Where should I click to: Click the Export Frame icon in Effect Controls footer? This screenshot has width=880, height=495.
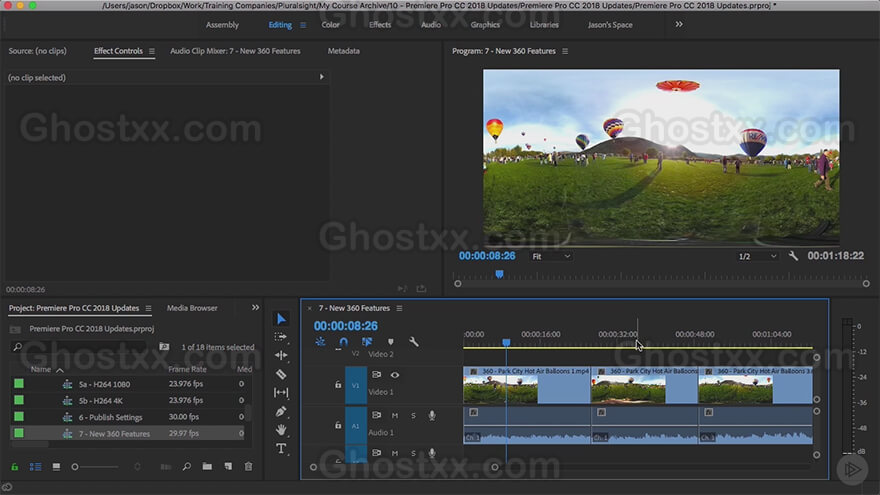click(x=421, y=288)
